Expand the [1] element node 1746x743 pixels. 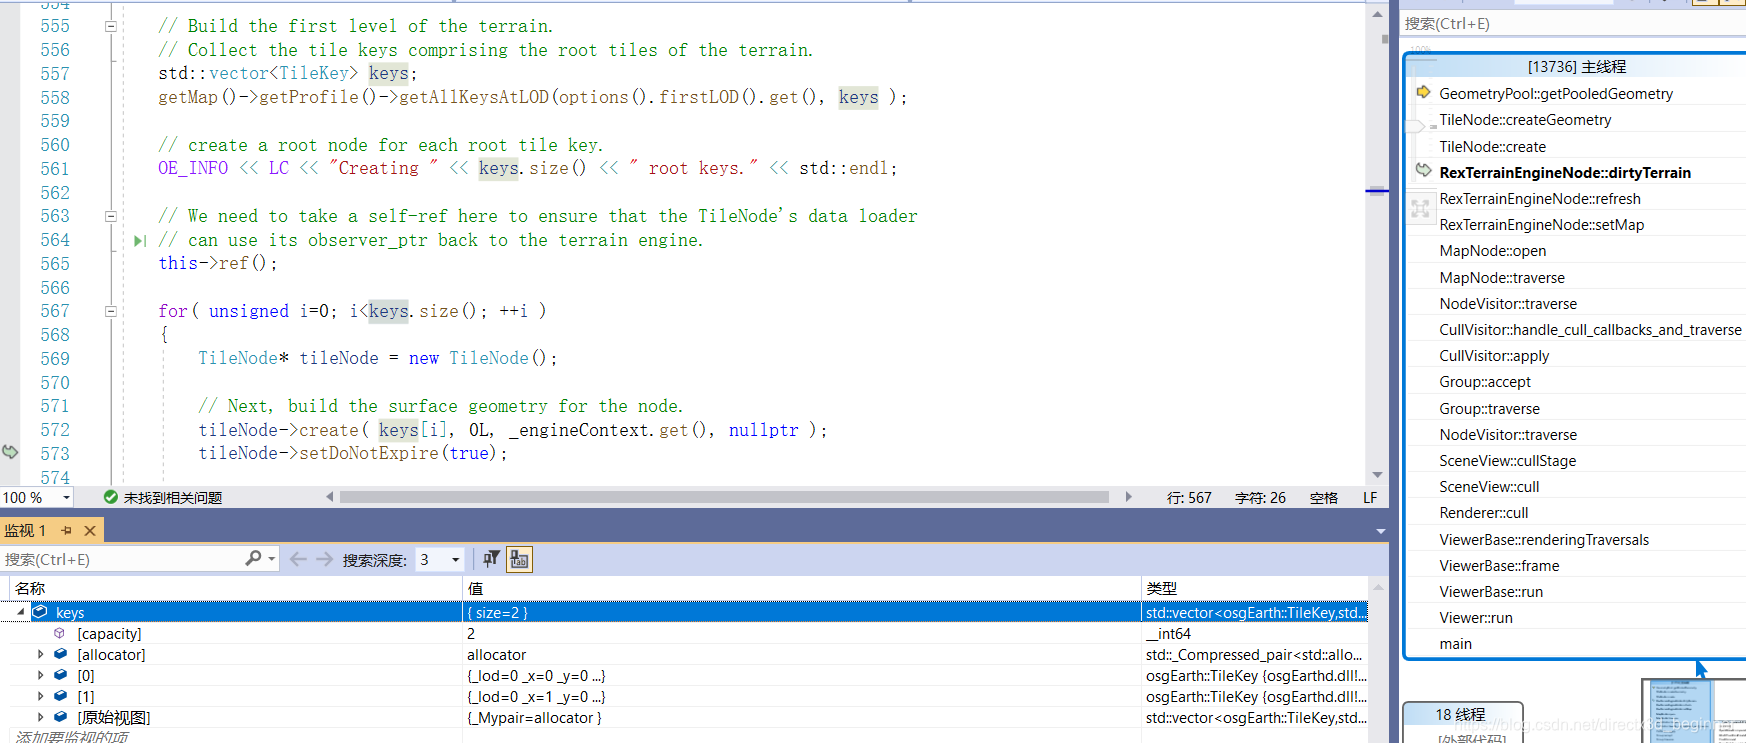[x=40, y=696]
